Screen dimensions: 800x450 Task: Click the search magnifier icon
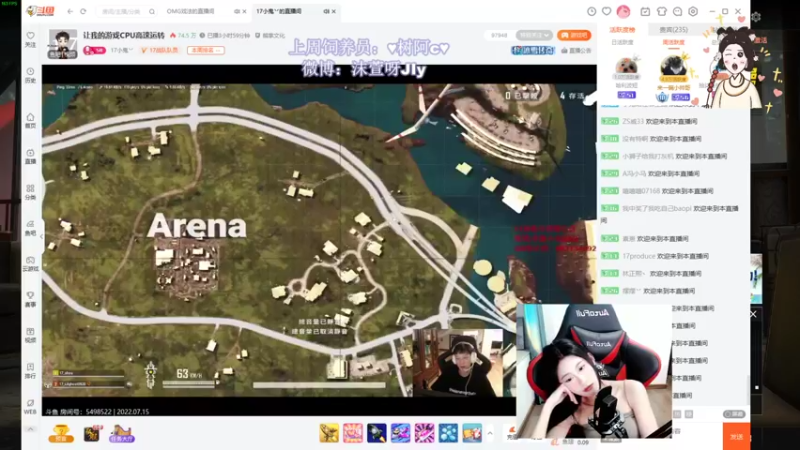152,11
